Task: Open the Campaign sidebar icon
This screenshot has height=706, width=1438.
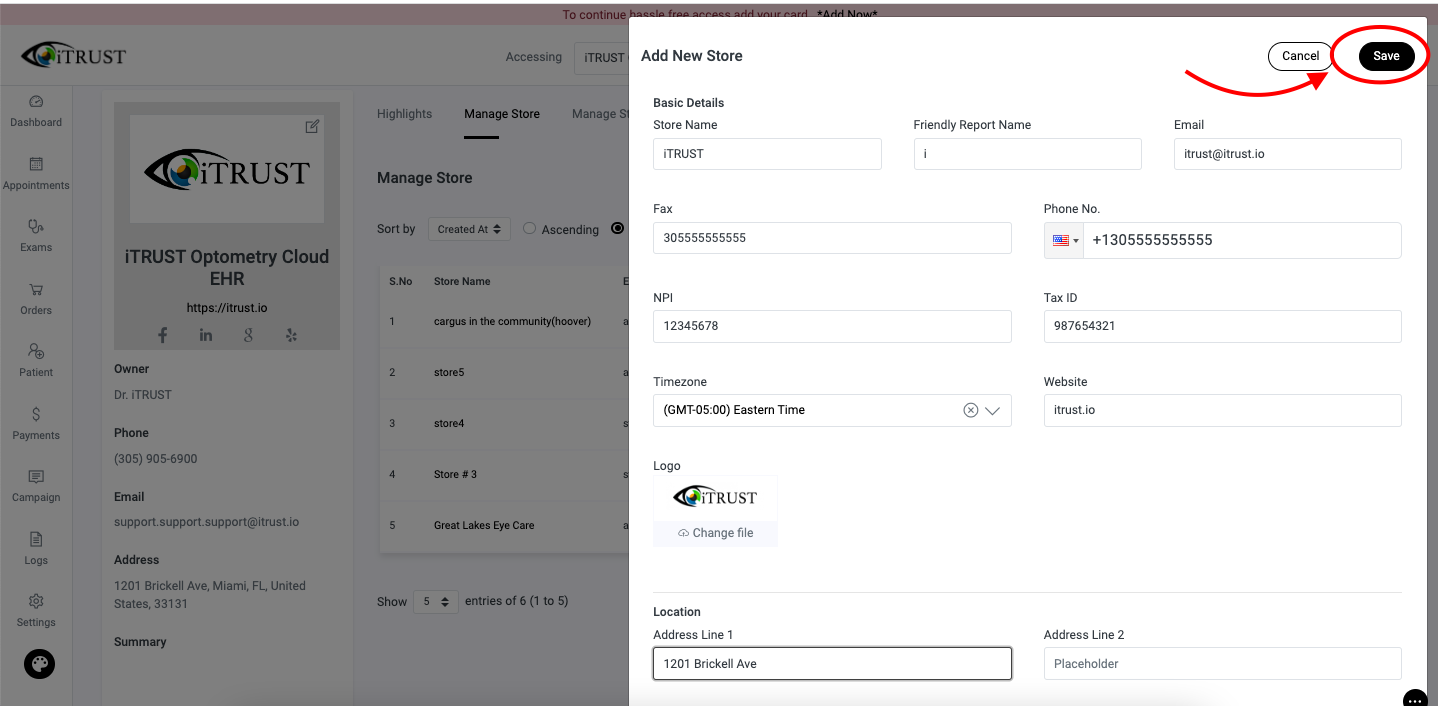Action: pyautogui.click(x=36, y=484)
